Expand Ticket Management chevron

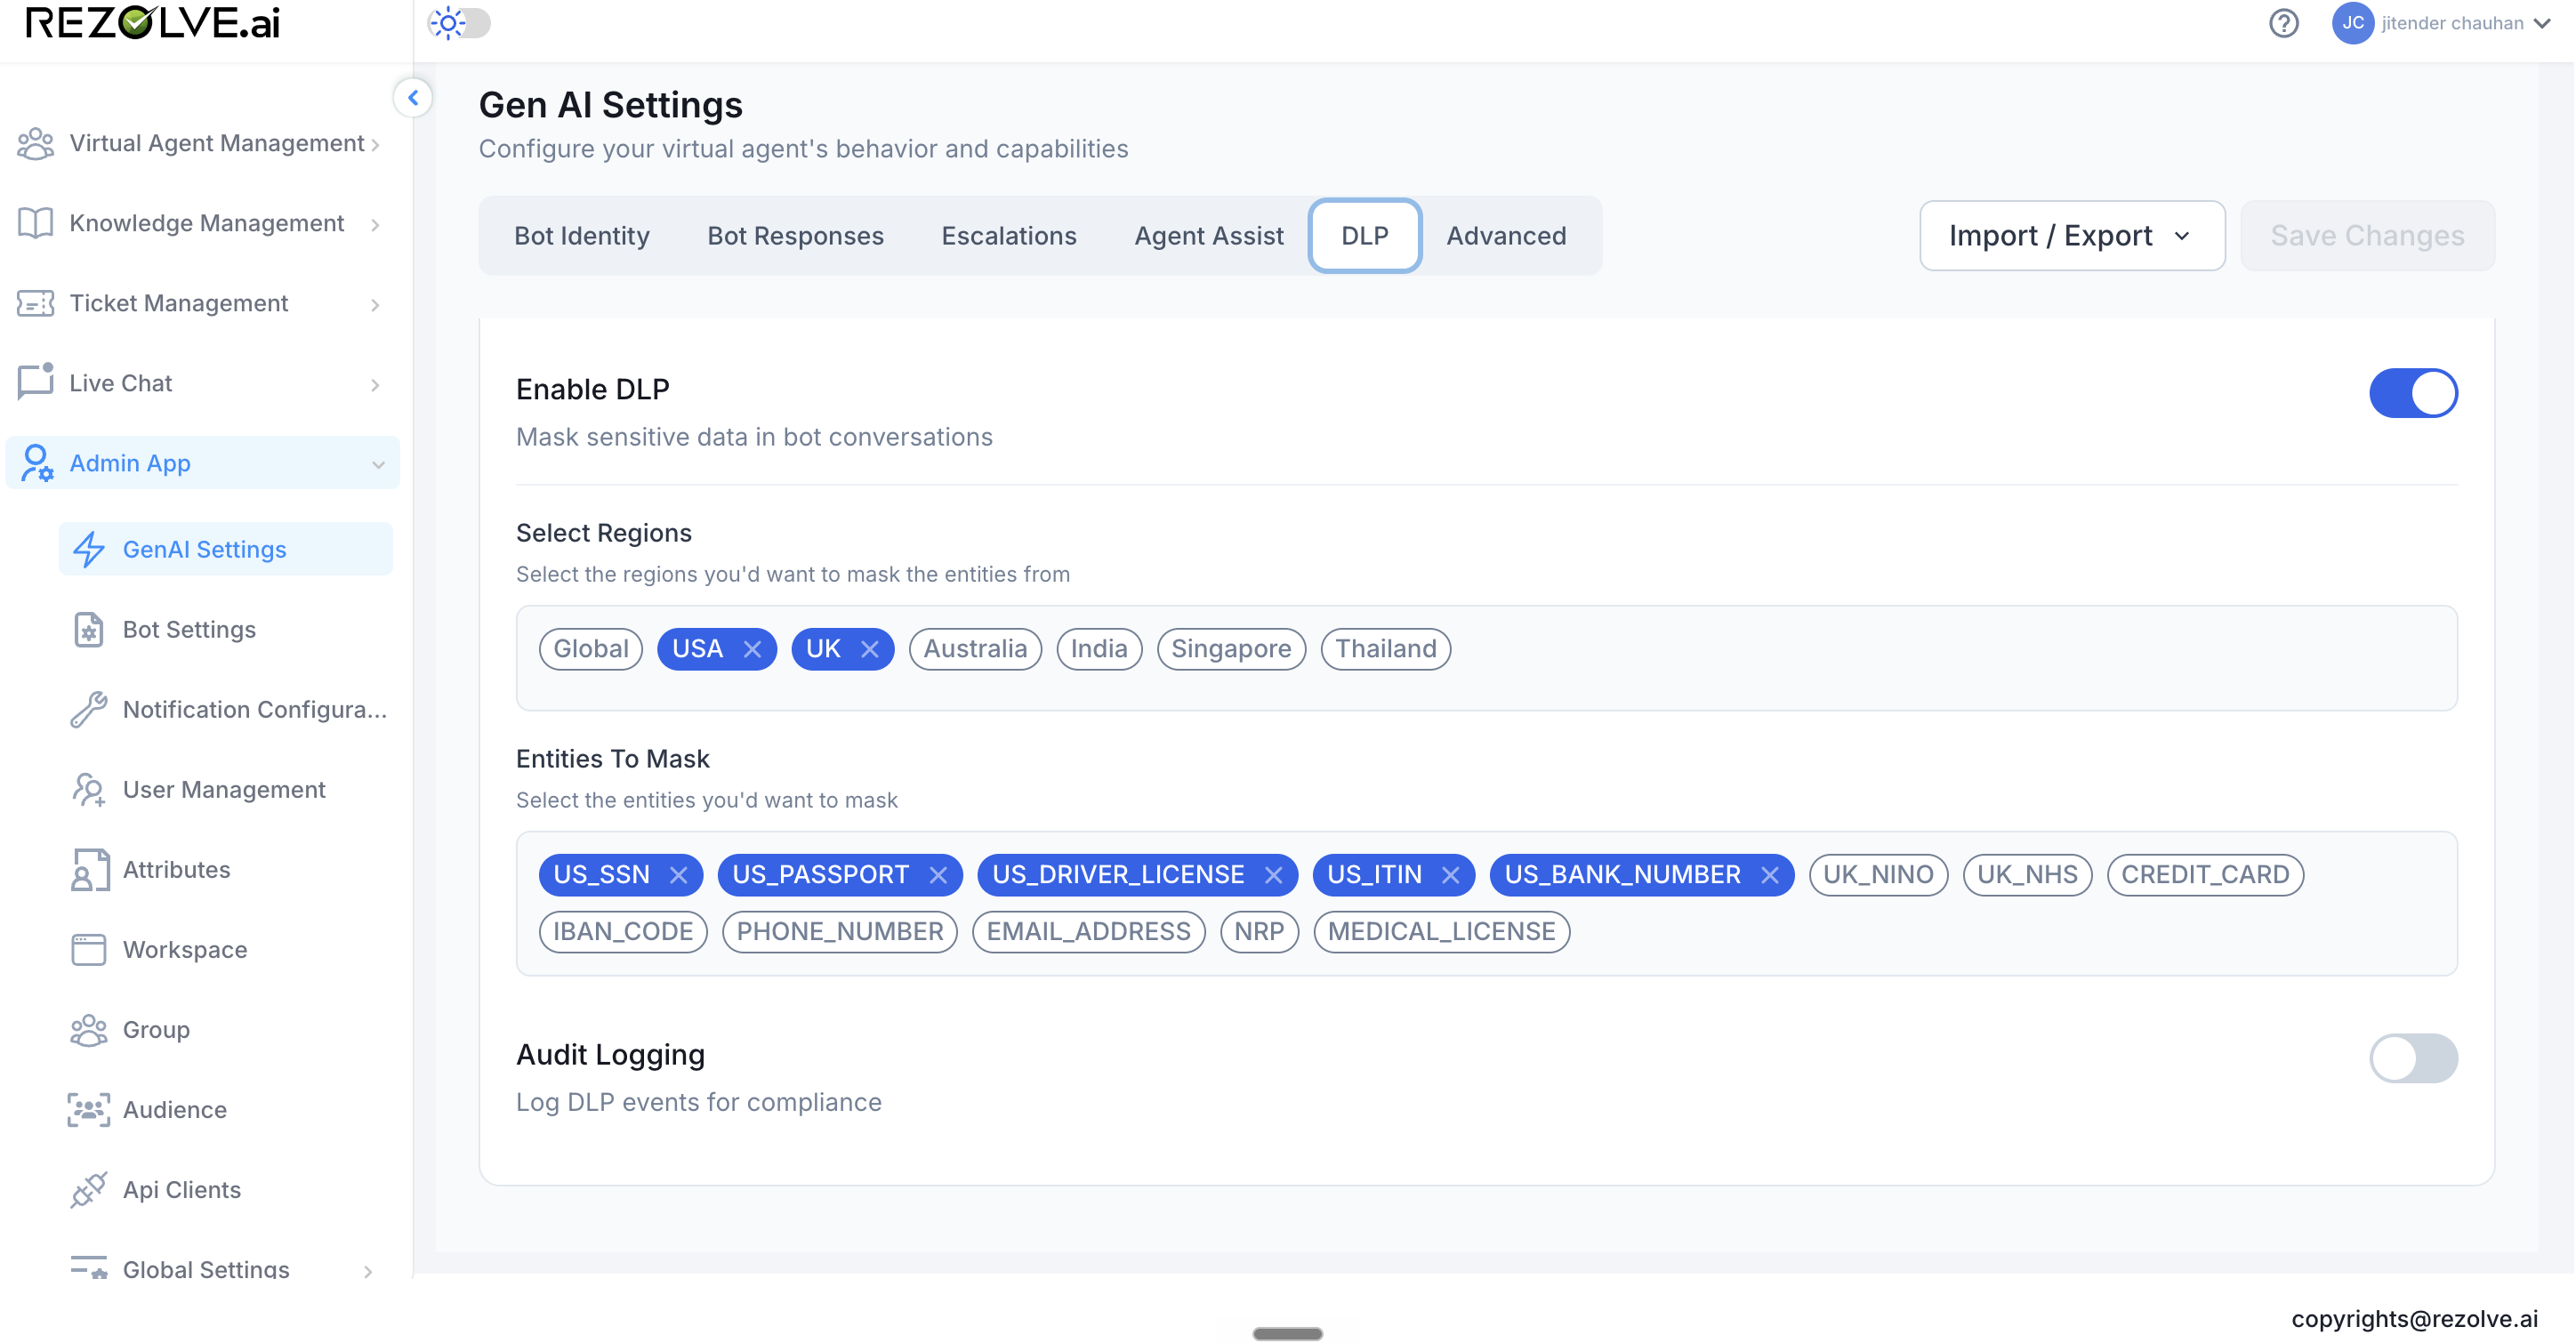tap(375, 305)
